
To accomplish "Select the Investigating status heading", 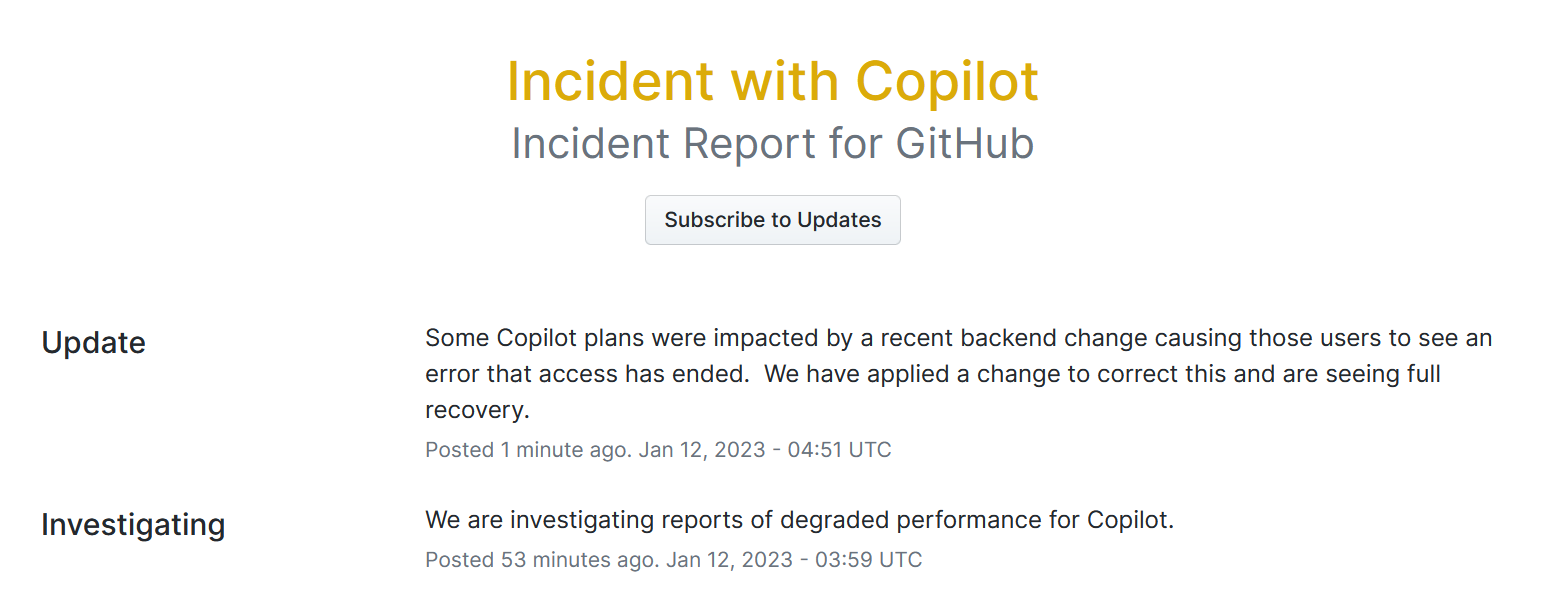I will point(133,524).
